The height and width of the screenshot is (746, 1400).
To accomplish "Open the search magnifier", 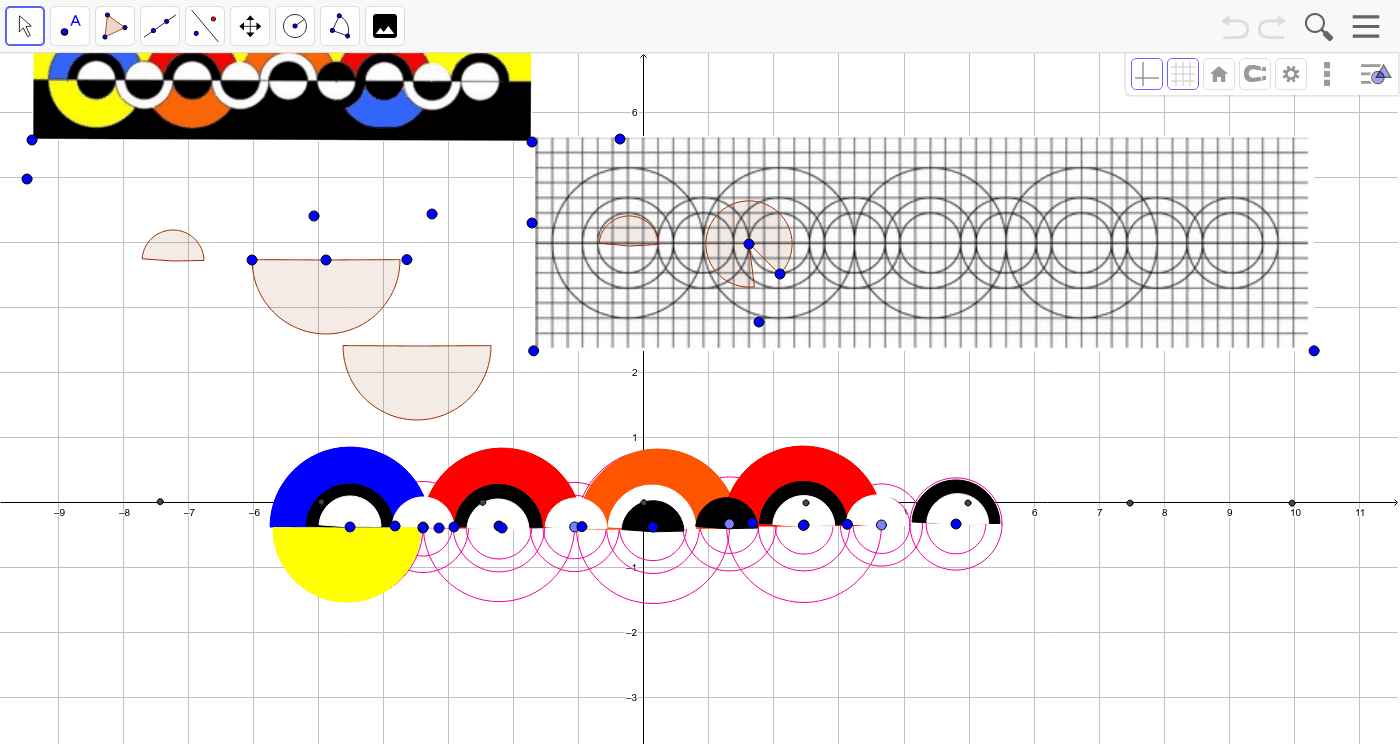I will pyautogui.click(x=1319, y=27).
